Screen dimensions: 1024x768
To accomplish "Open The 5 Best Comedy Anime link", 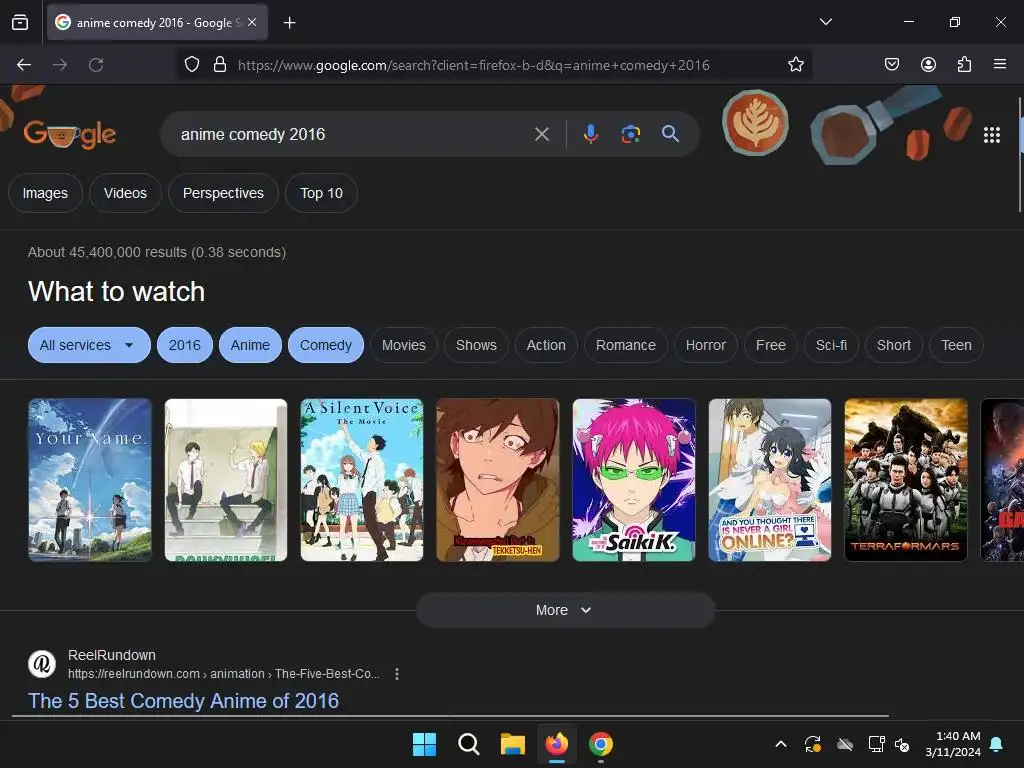I will pos(184,701).
